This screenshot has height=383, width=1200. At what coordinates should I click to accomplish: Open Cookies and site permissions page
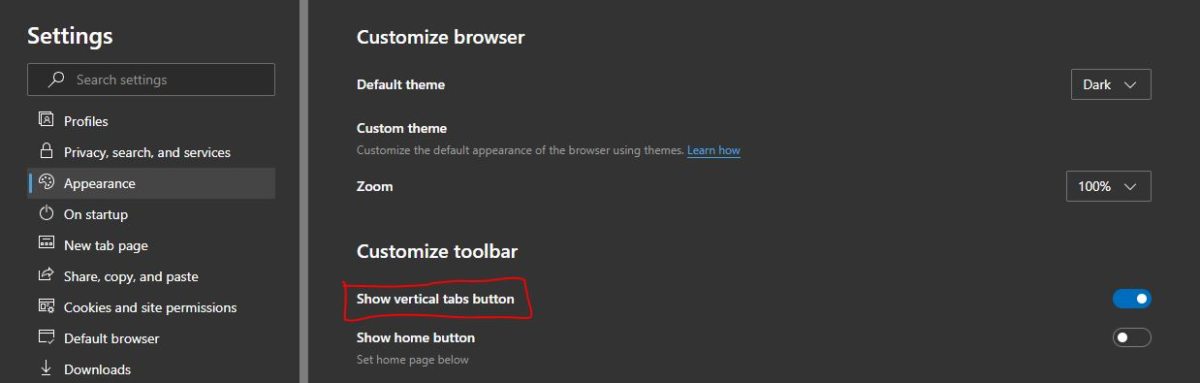click(151, 307)
